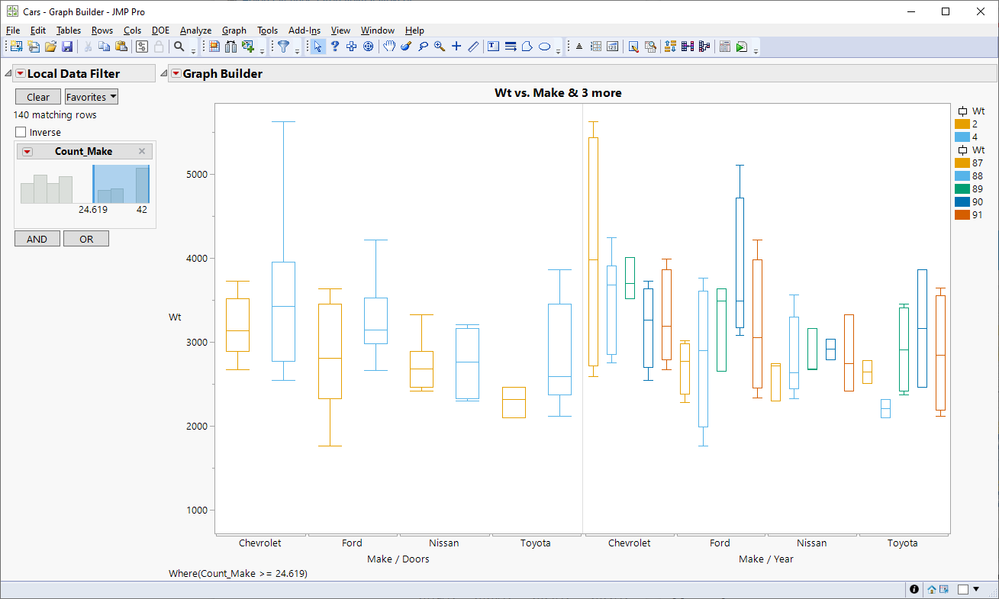Select the Help question mark tool
The height and width of the screenshot is (599, 999).
pos(334,47)
